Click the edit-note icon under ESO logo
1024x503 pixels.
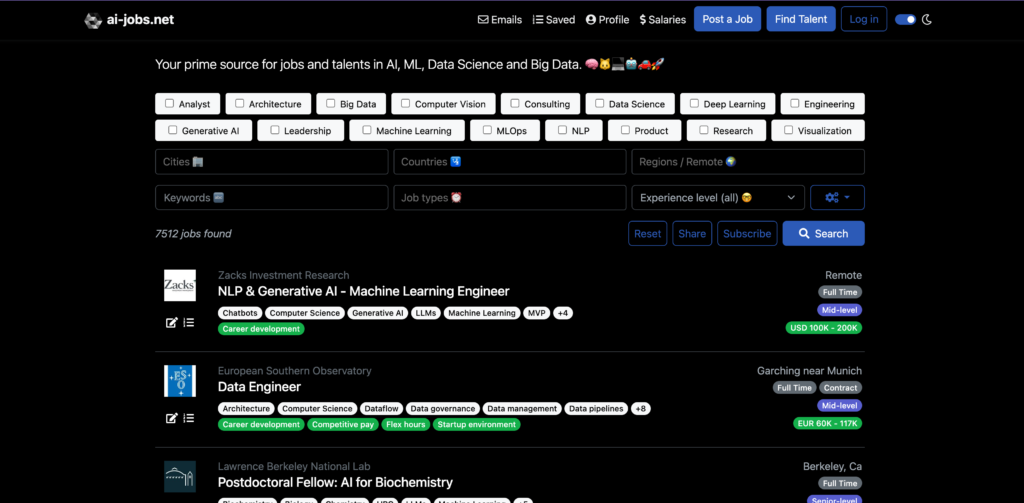172,418
